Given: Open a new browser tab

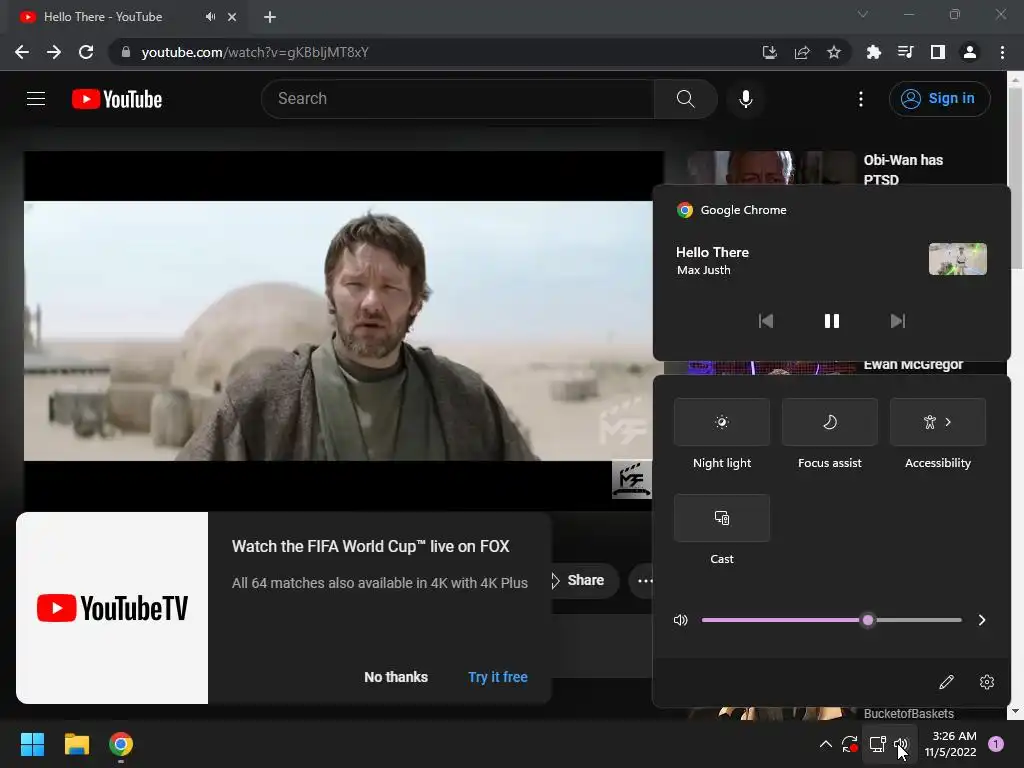Looking at the screenshot, I should pyautogui.click(x=270, y=17).
